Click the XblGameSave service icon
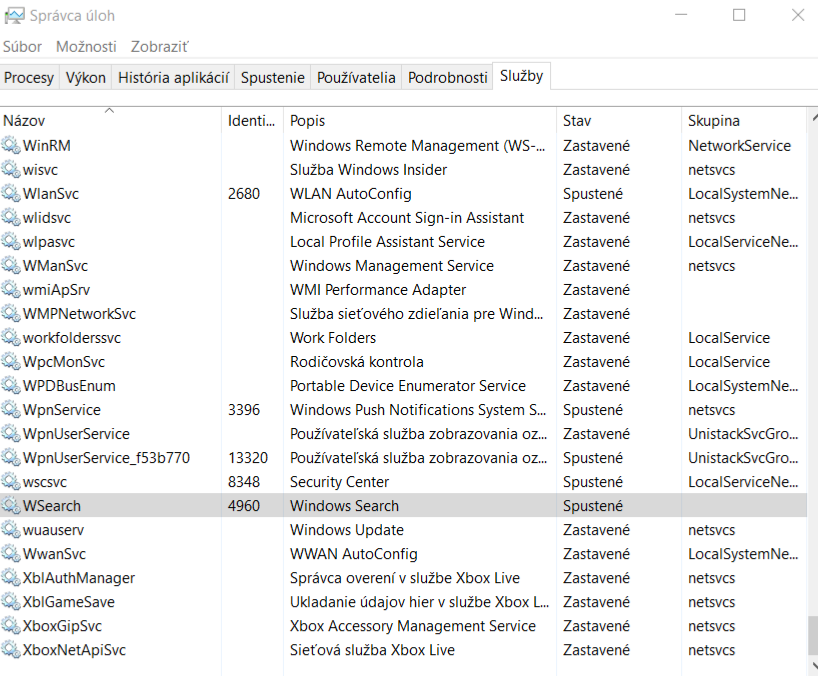The height and width of the screenshot is (676, 818). click(x=10, y=601)
